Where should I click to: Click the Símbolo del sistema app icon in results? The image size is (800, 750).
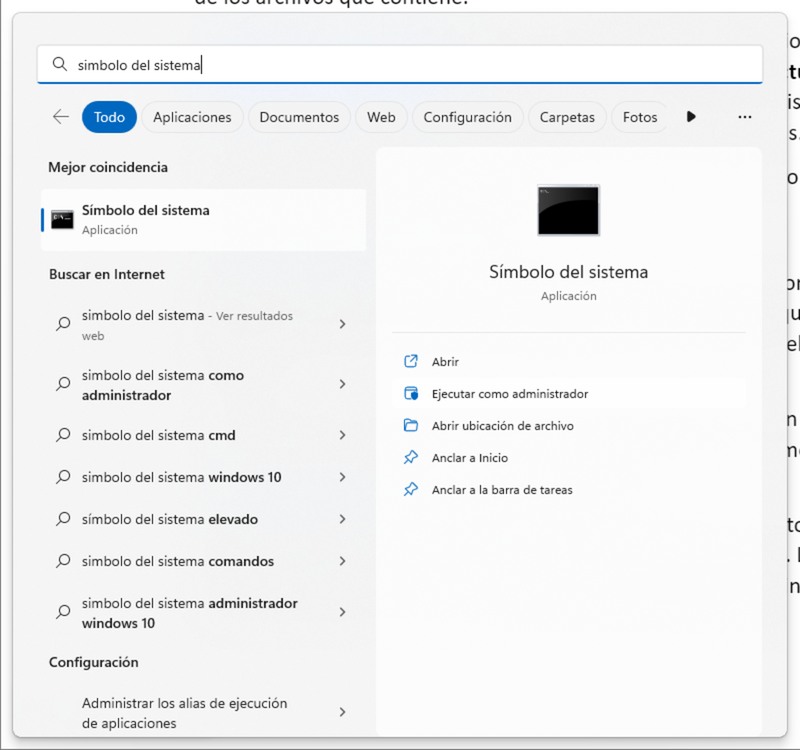click(x=61, y=219)
